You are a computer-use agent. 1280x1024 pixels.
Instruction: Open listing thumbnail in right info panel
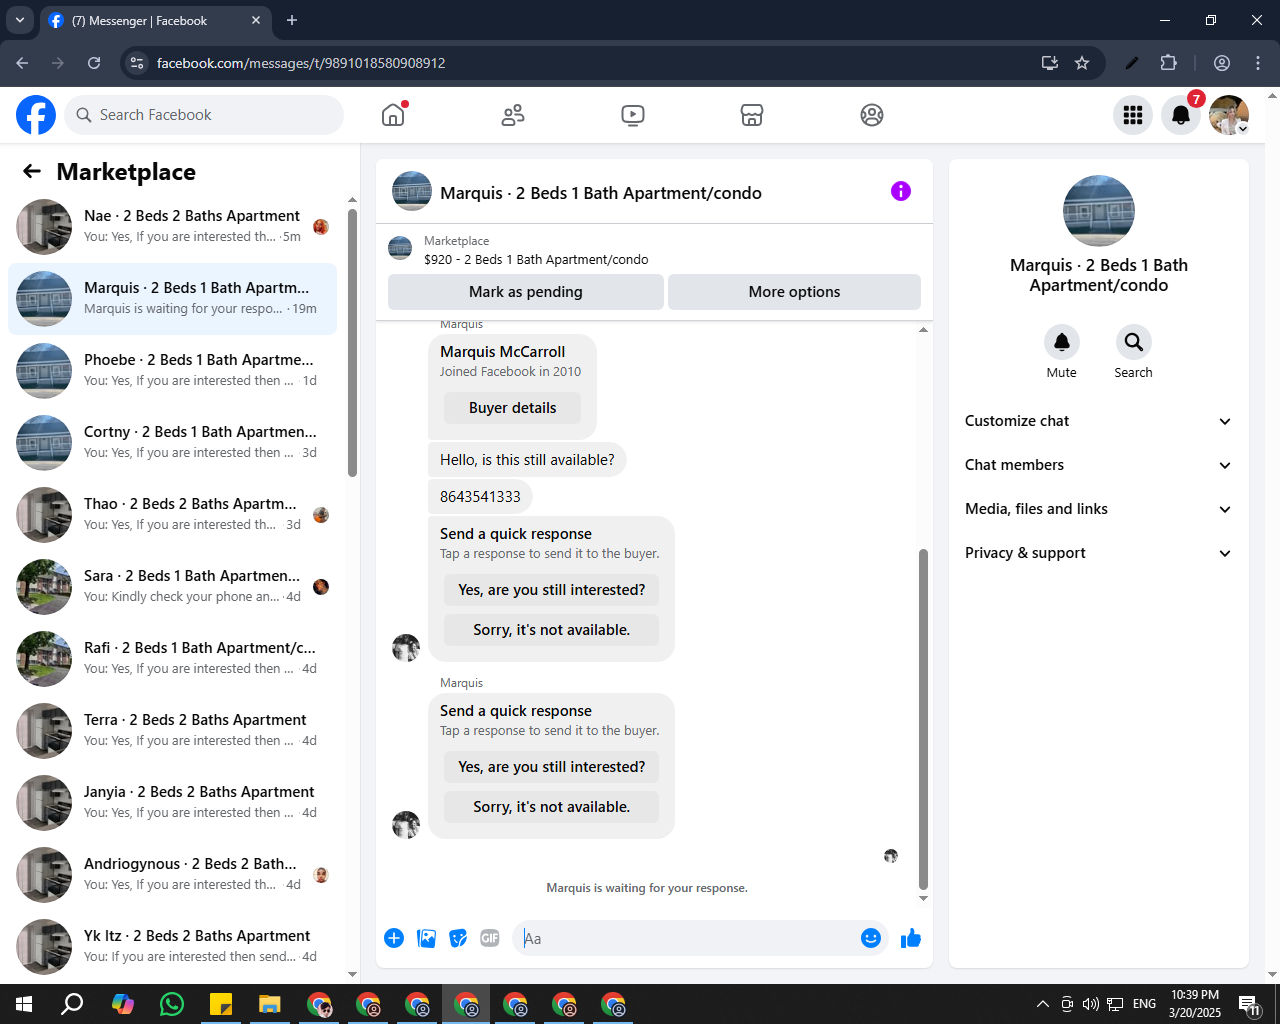[x=1099, y=211]
